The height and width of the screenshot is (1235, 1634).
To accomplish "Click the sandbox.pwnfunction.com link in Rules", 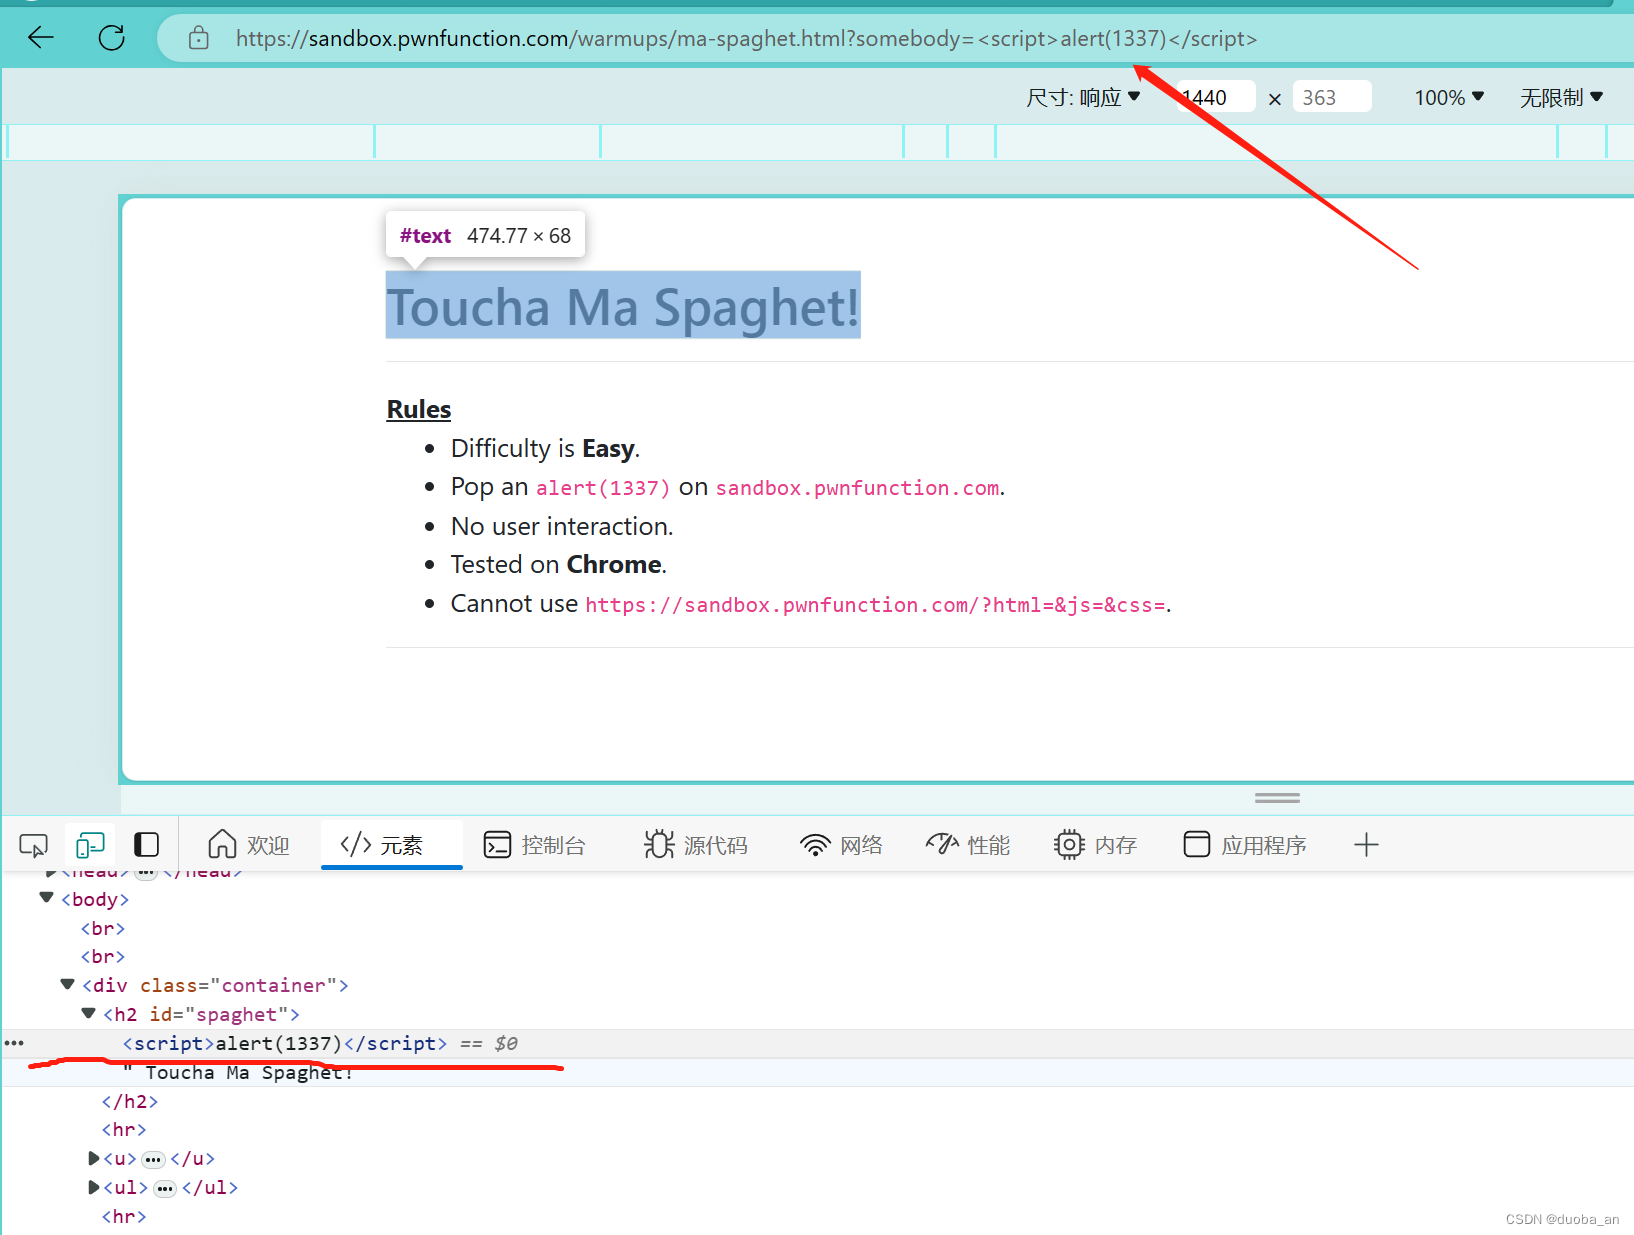I will 856,487.
